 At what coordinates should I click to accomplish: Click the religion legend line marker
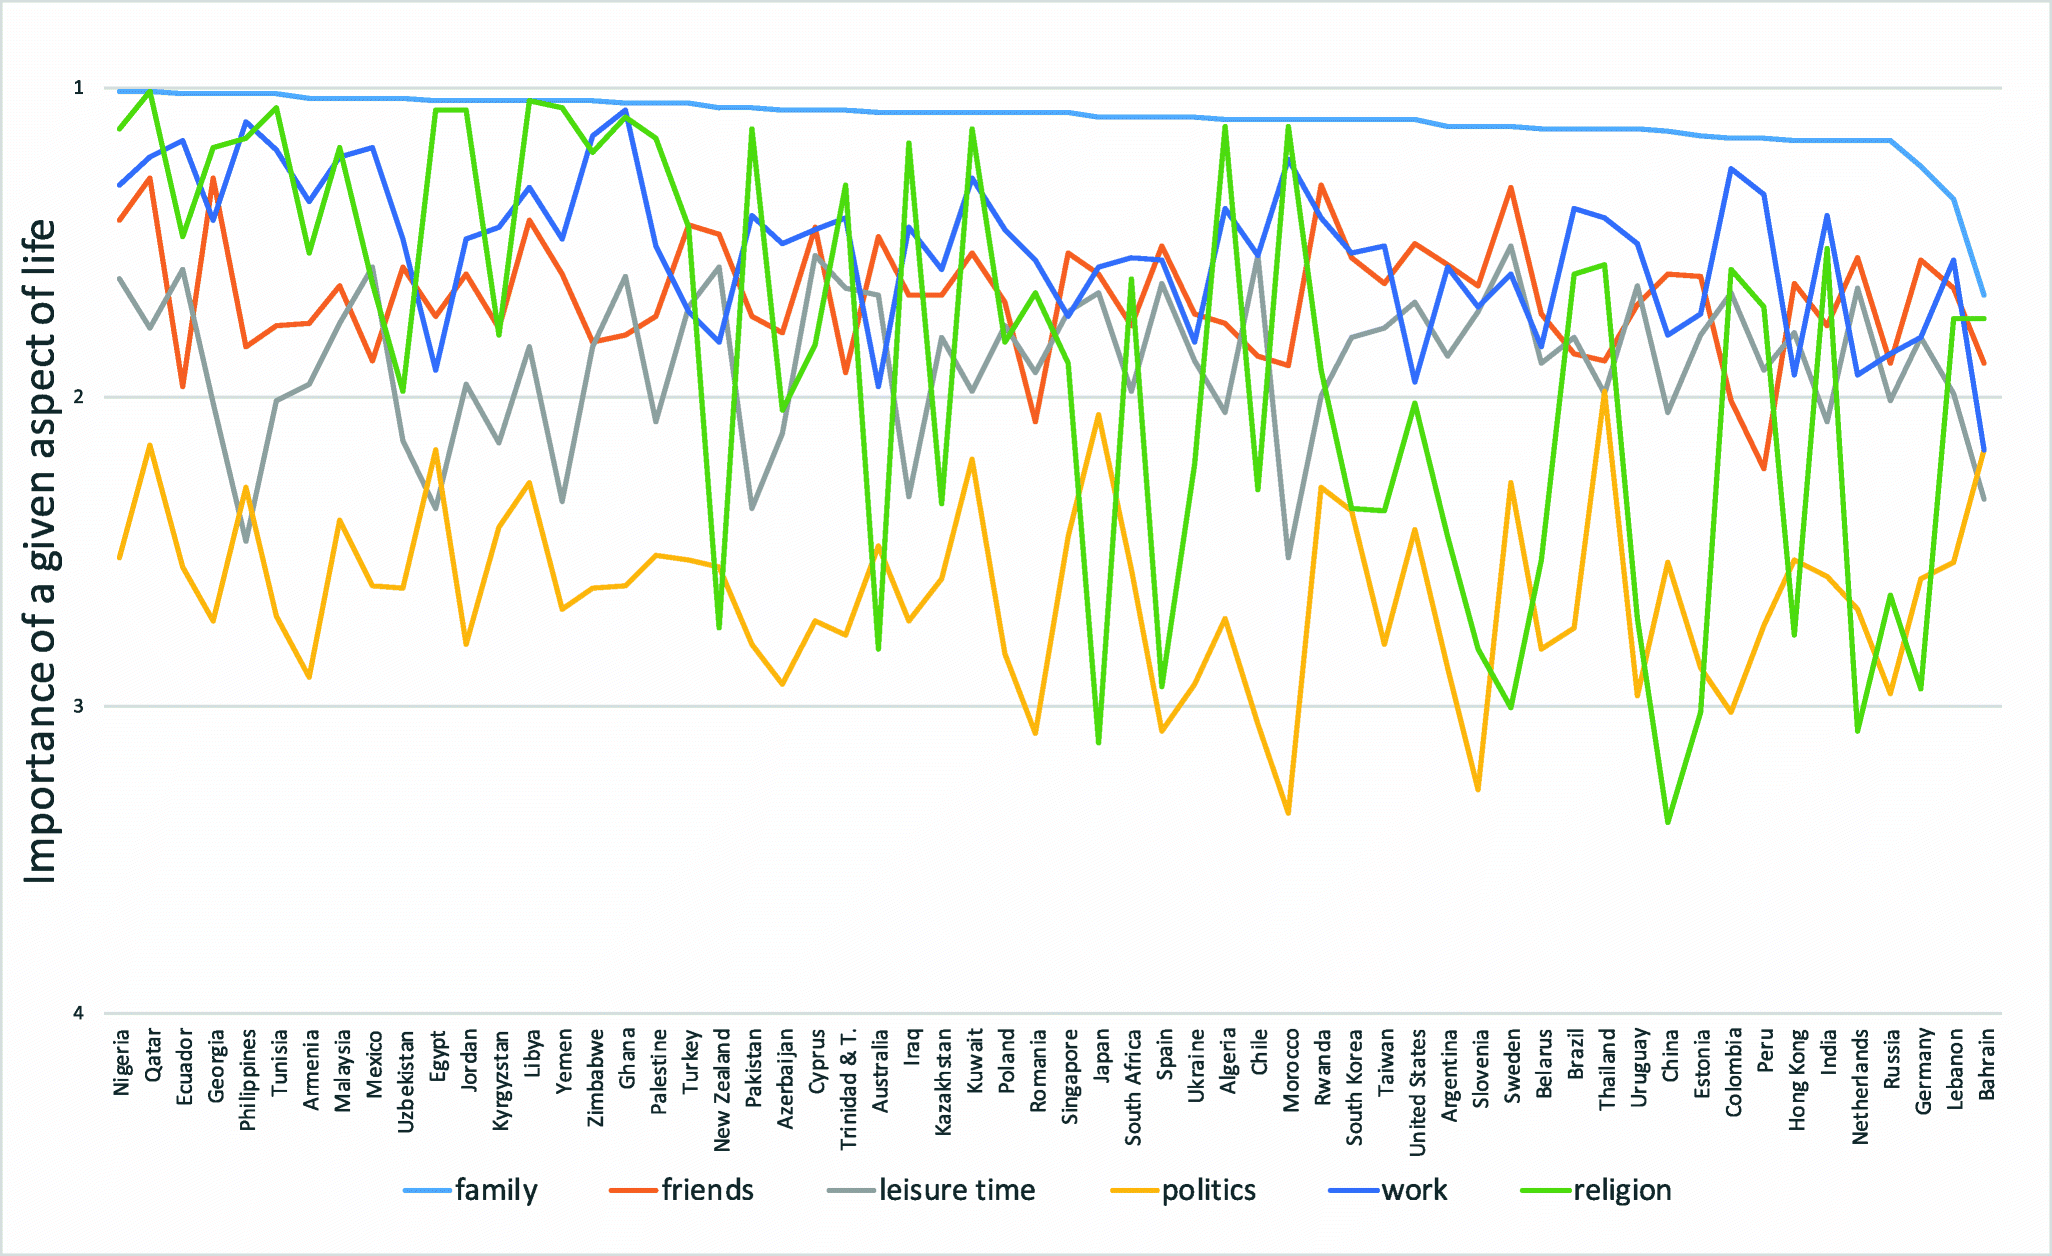pos(1545,1191)
